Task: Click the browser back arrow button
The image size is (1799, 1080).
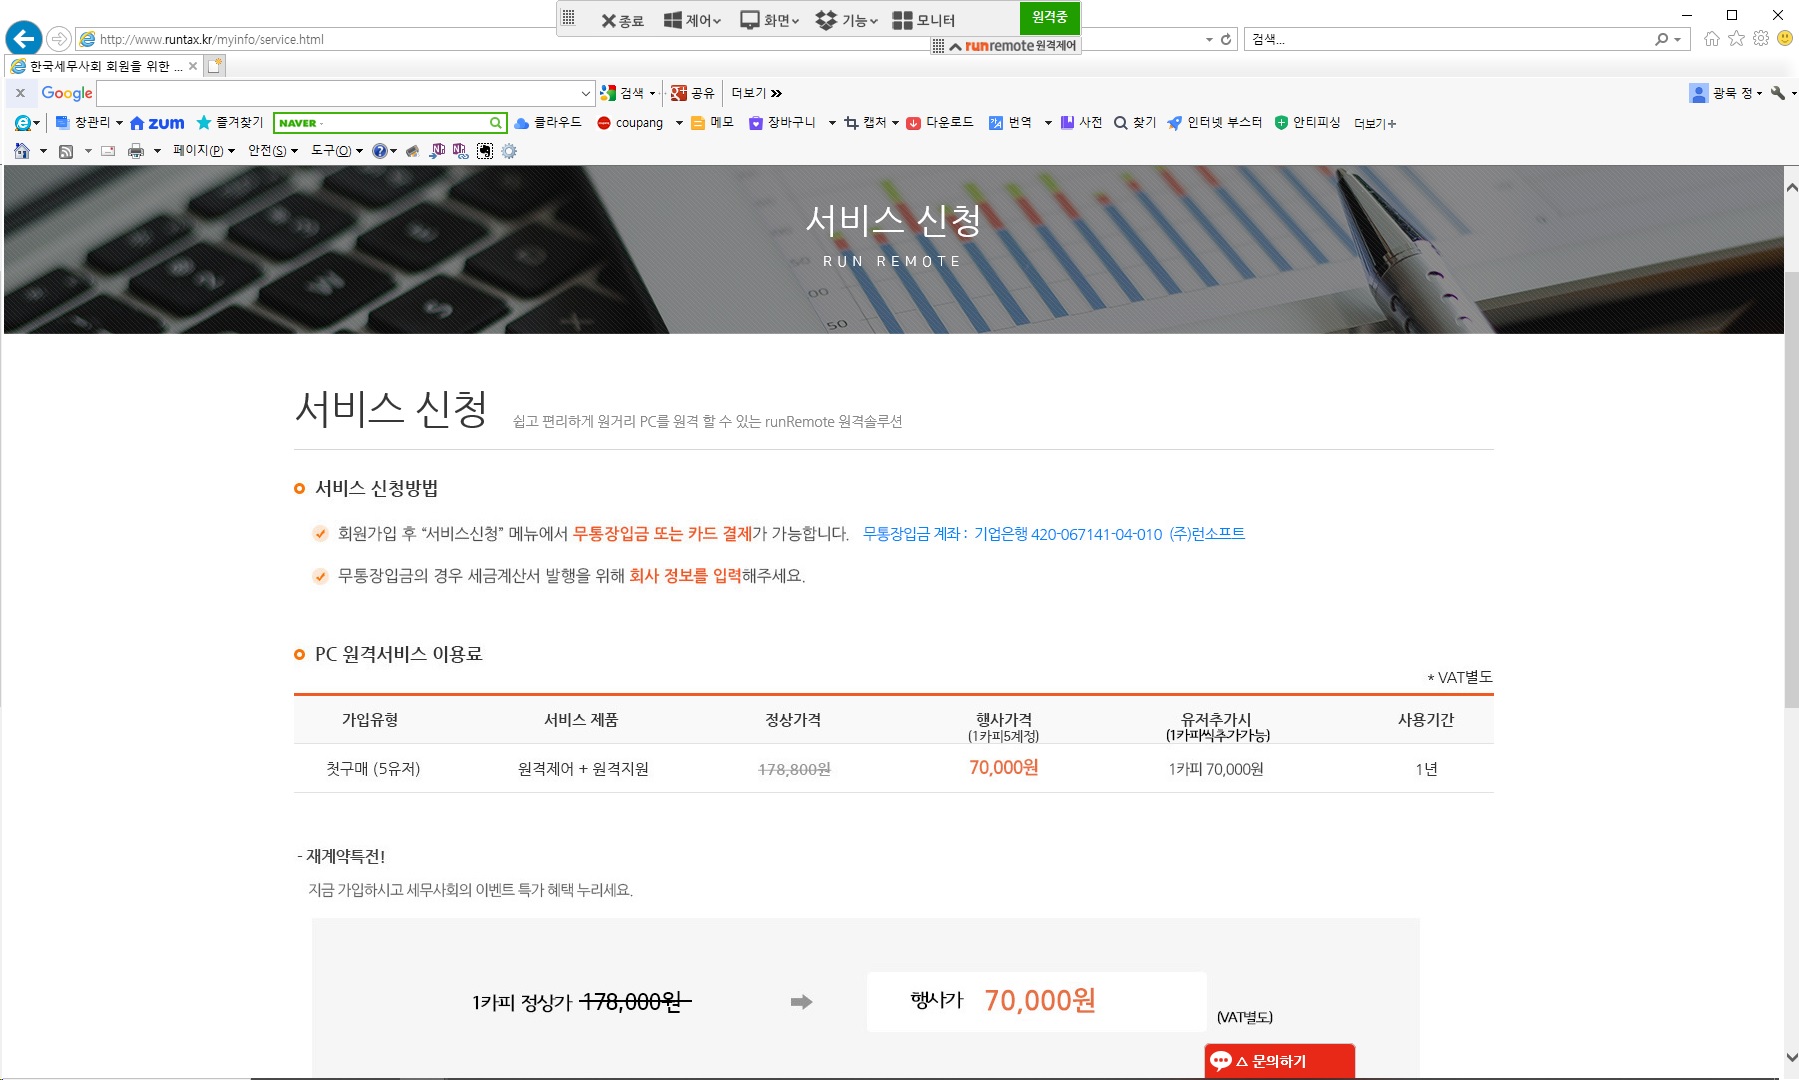Action: click(23, 39)
